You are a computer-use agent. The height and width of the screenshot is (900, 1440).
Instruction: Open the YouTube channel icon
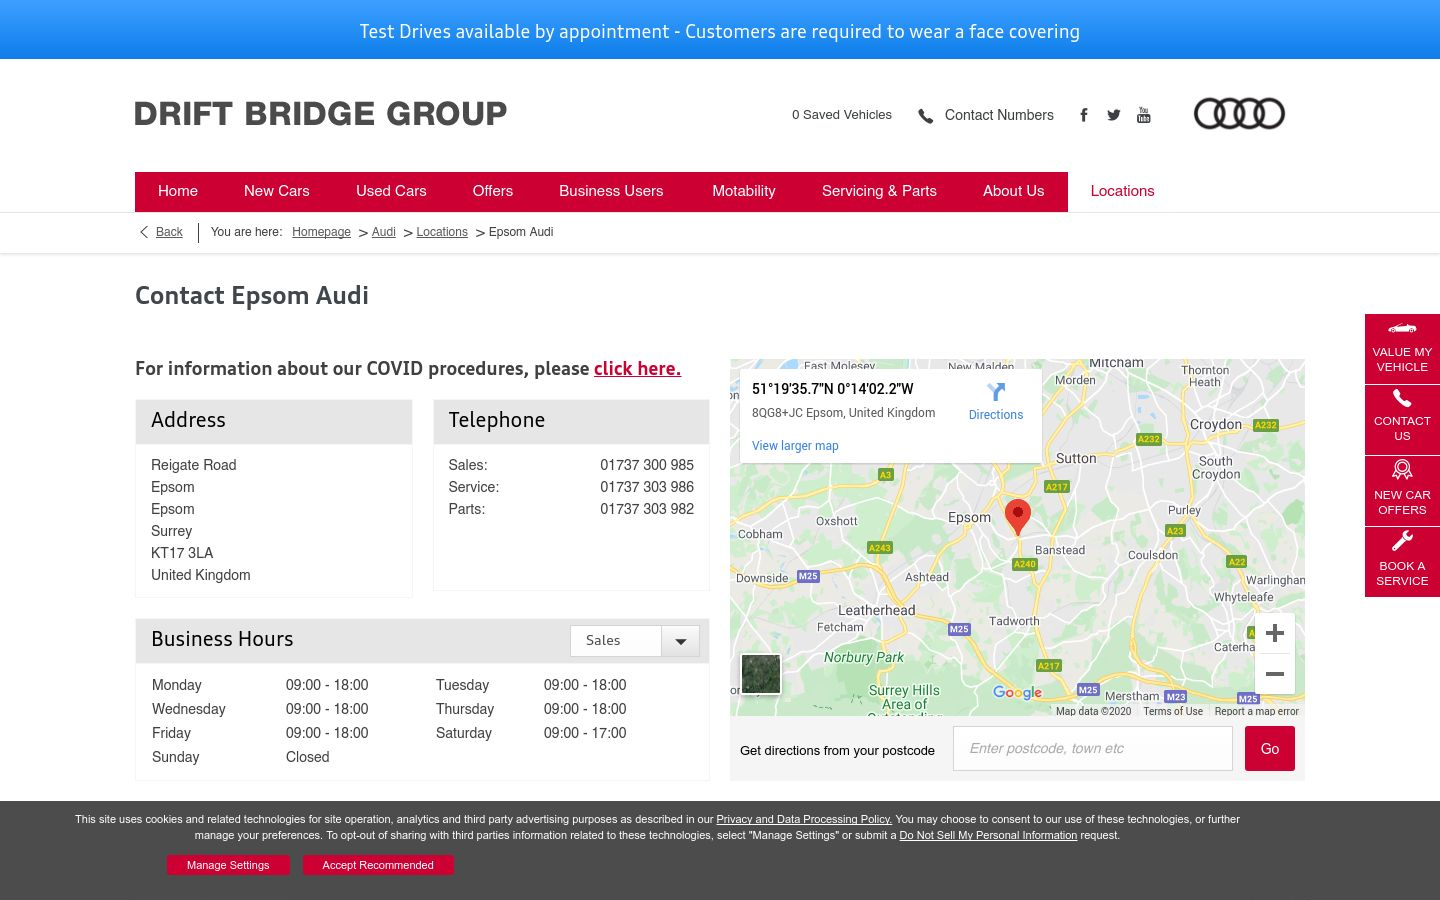pos(1144,115)
